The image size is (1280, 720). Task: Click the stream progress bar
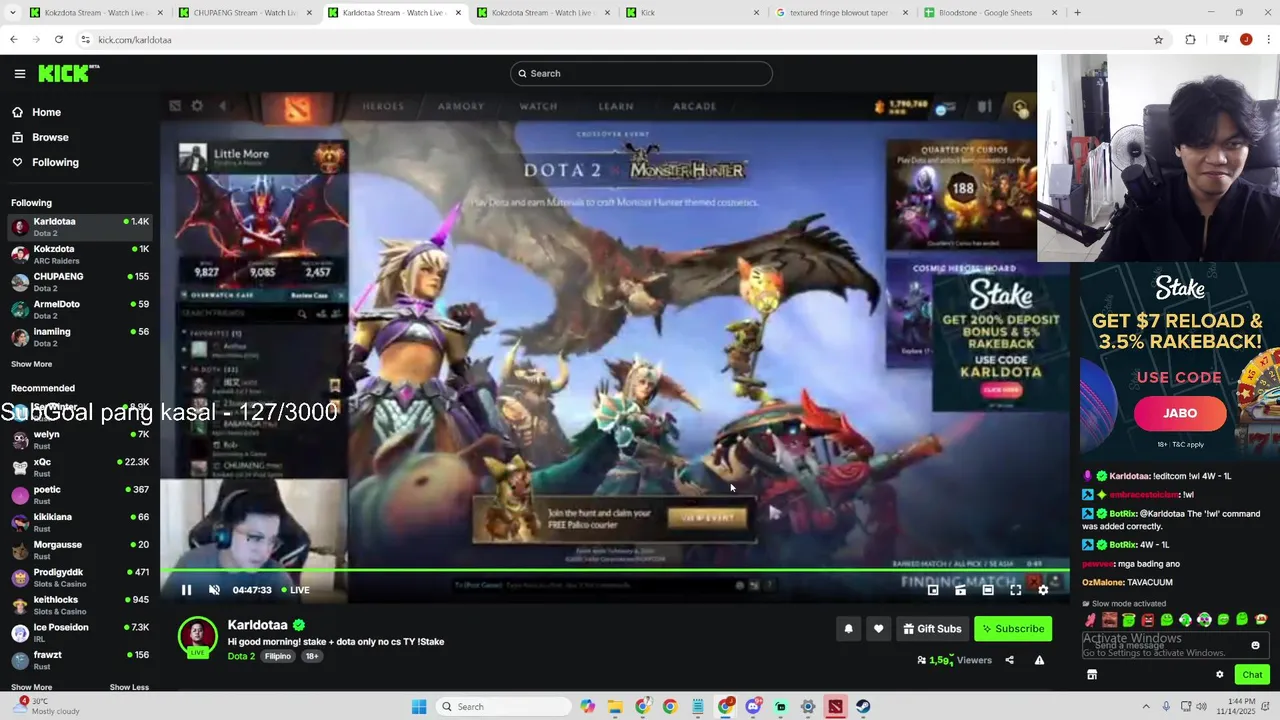(x=615, y=571)
